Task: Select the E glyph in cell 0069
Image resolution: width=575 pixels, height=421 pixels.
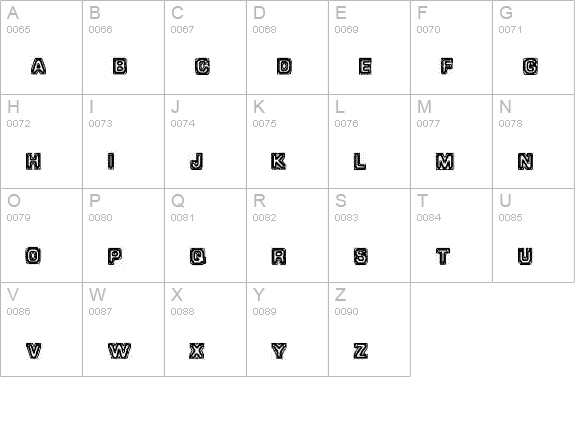Action: pos(365,66)
